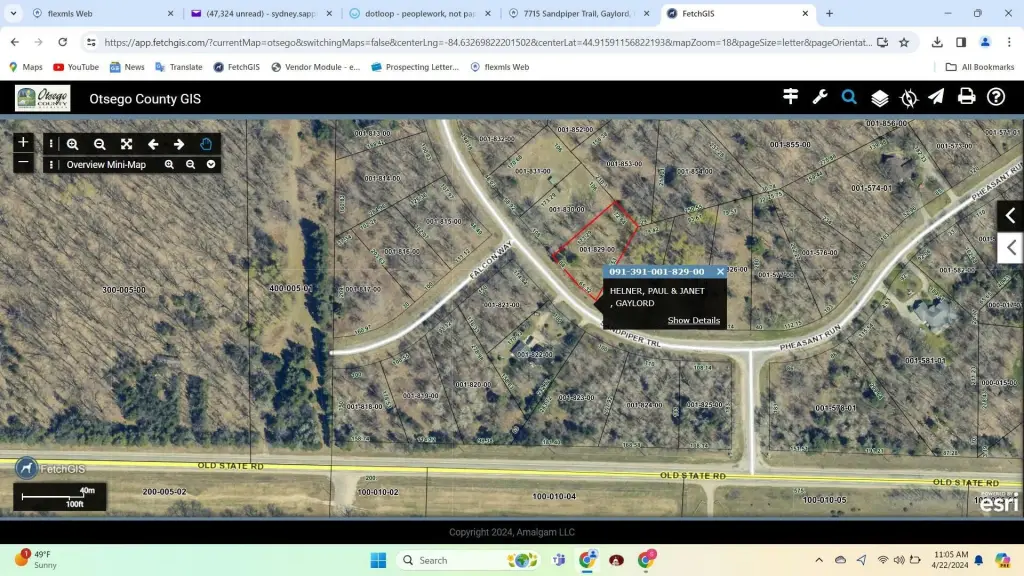Click the print map icon
The width and height of the screenshot is (1024, 576).
(x=966, y=97)
